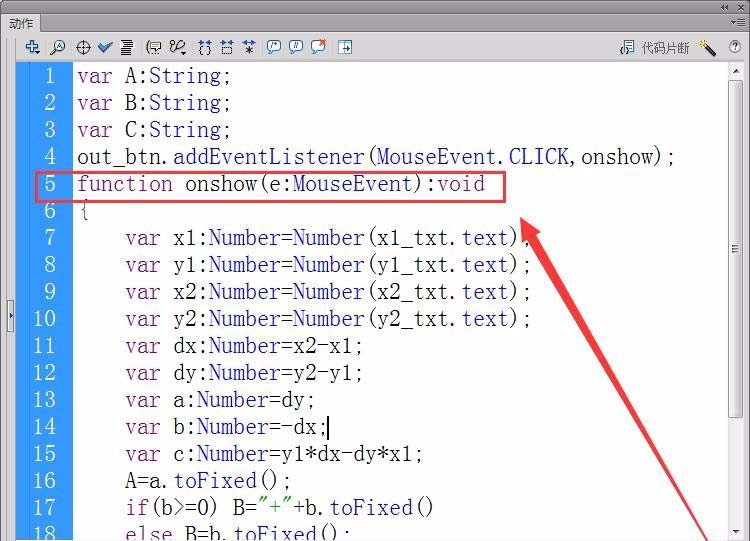The image size is (750, 541).
Task: Click on the opening brace on line 6
Action: click(x=84, y=210)
